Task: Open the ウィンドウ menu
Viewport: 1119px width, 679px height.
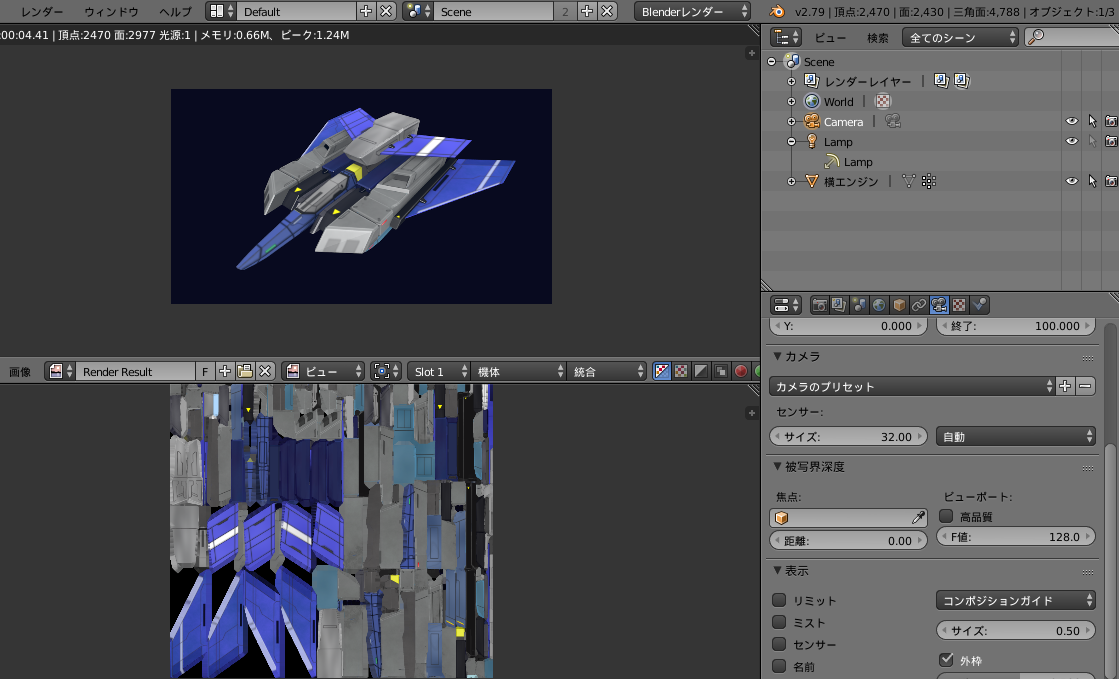Action: coord(111,11)
